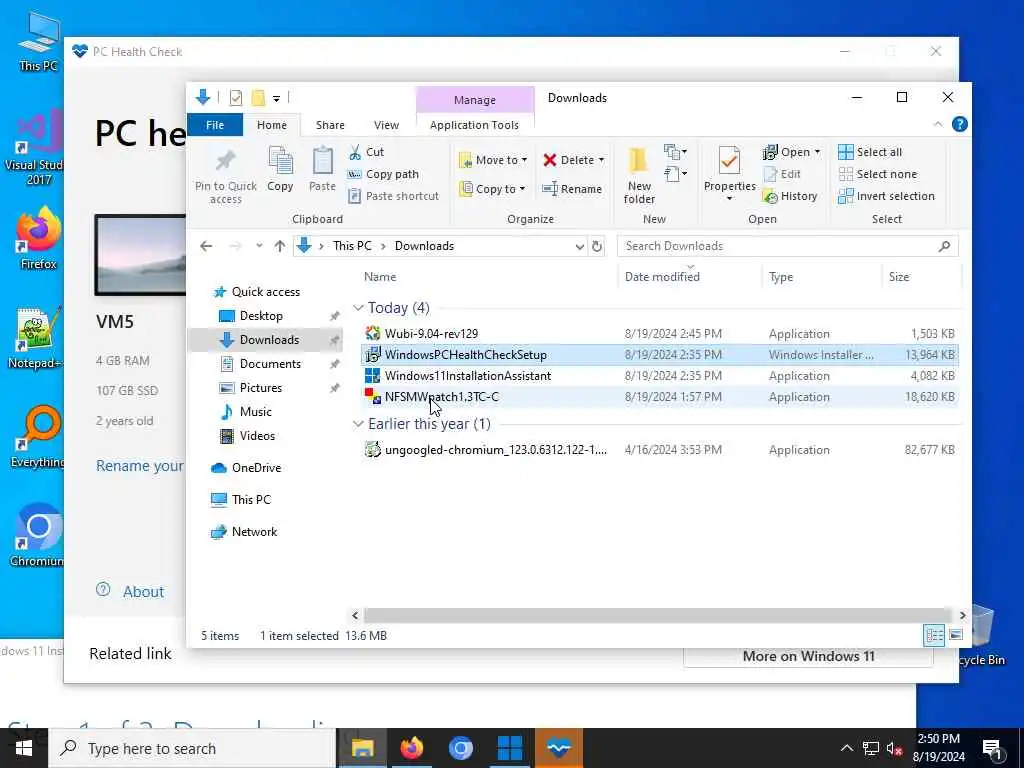
Task: Open file History from ribbon
Action: (790, 196)
